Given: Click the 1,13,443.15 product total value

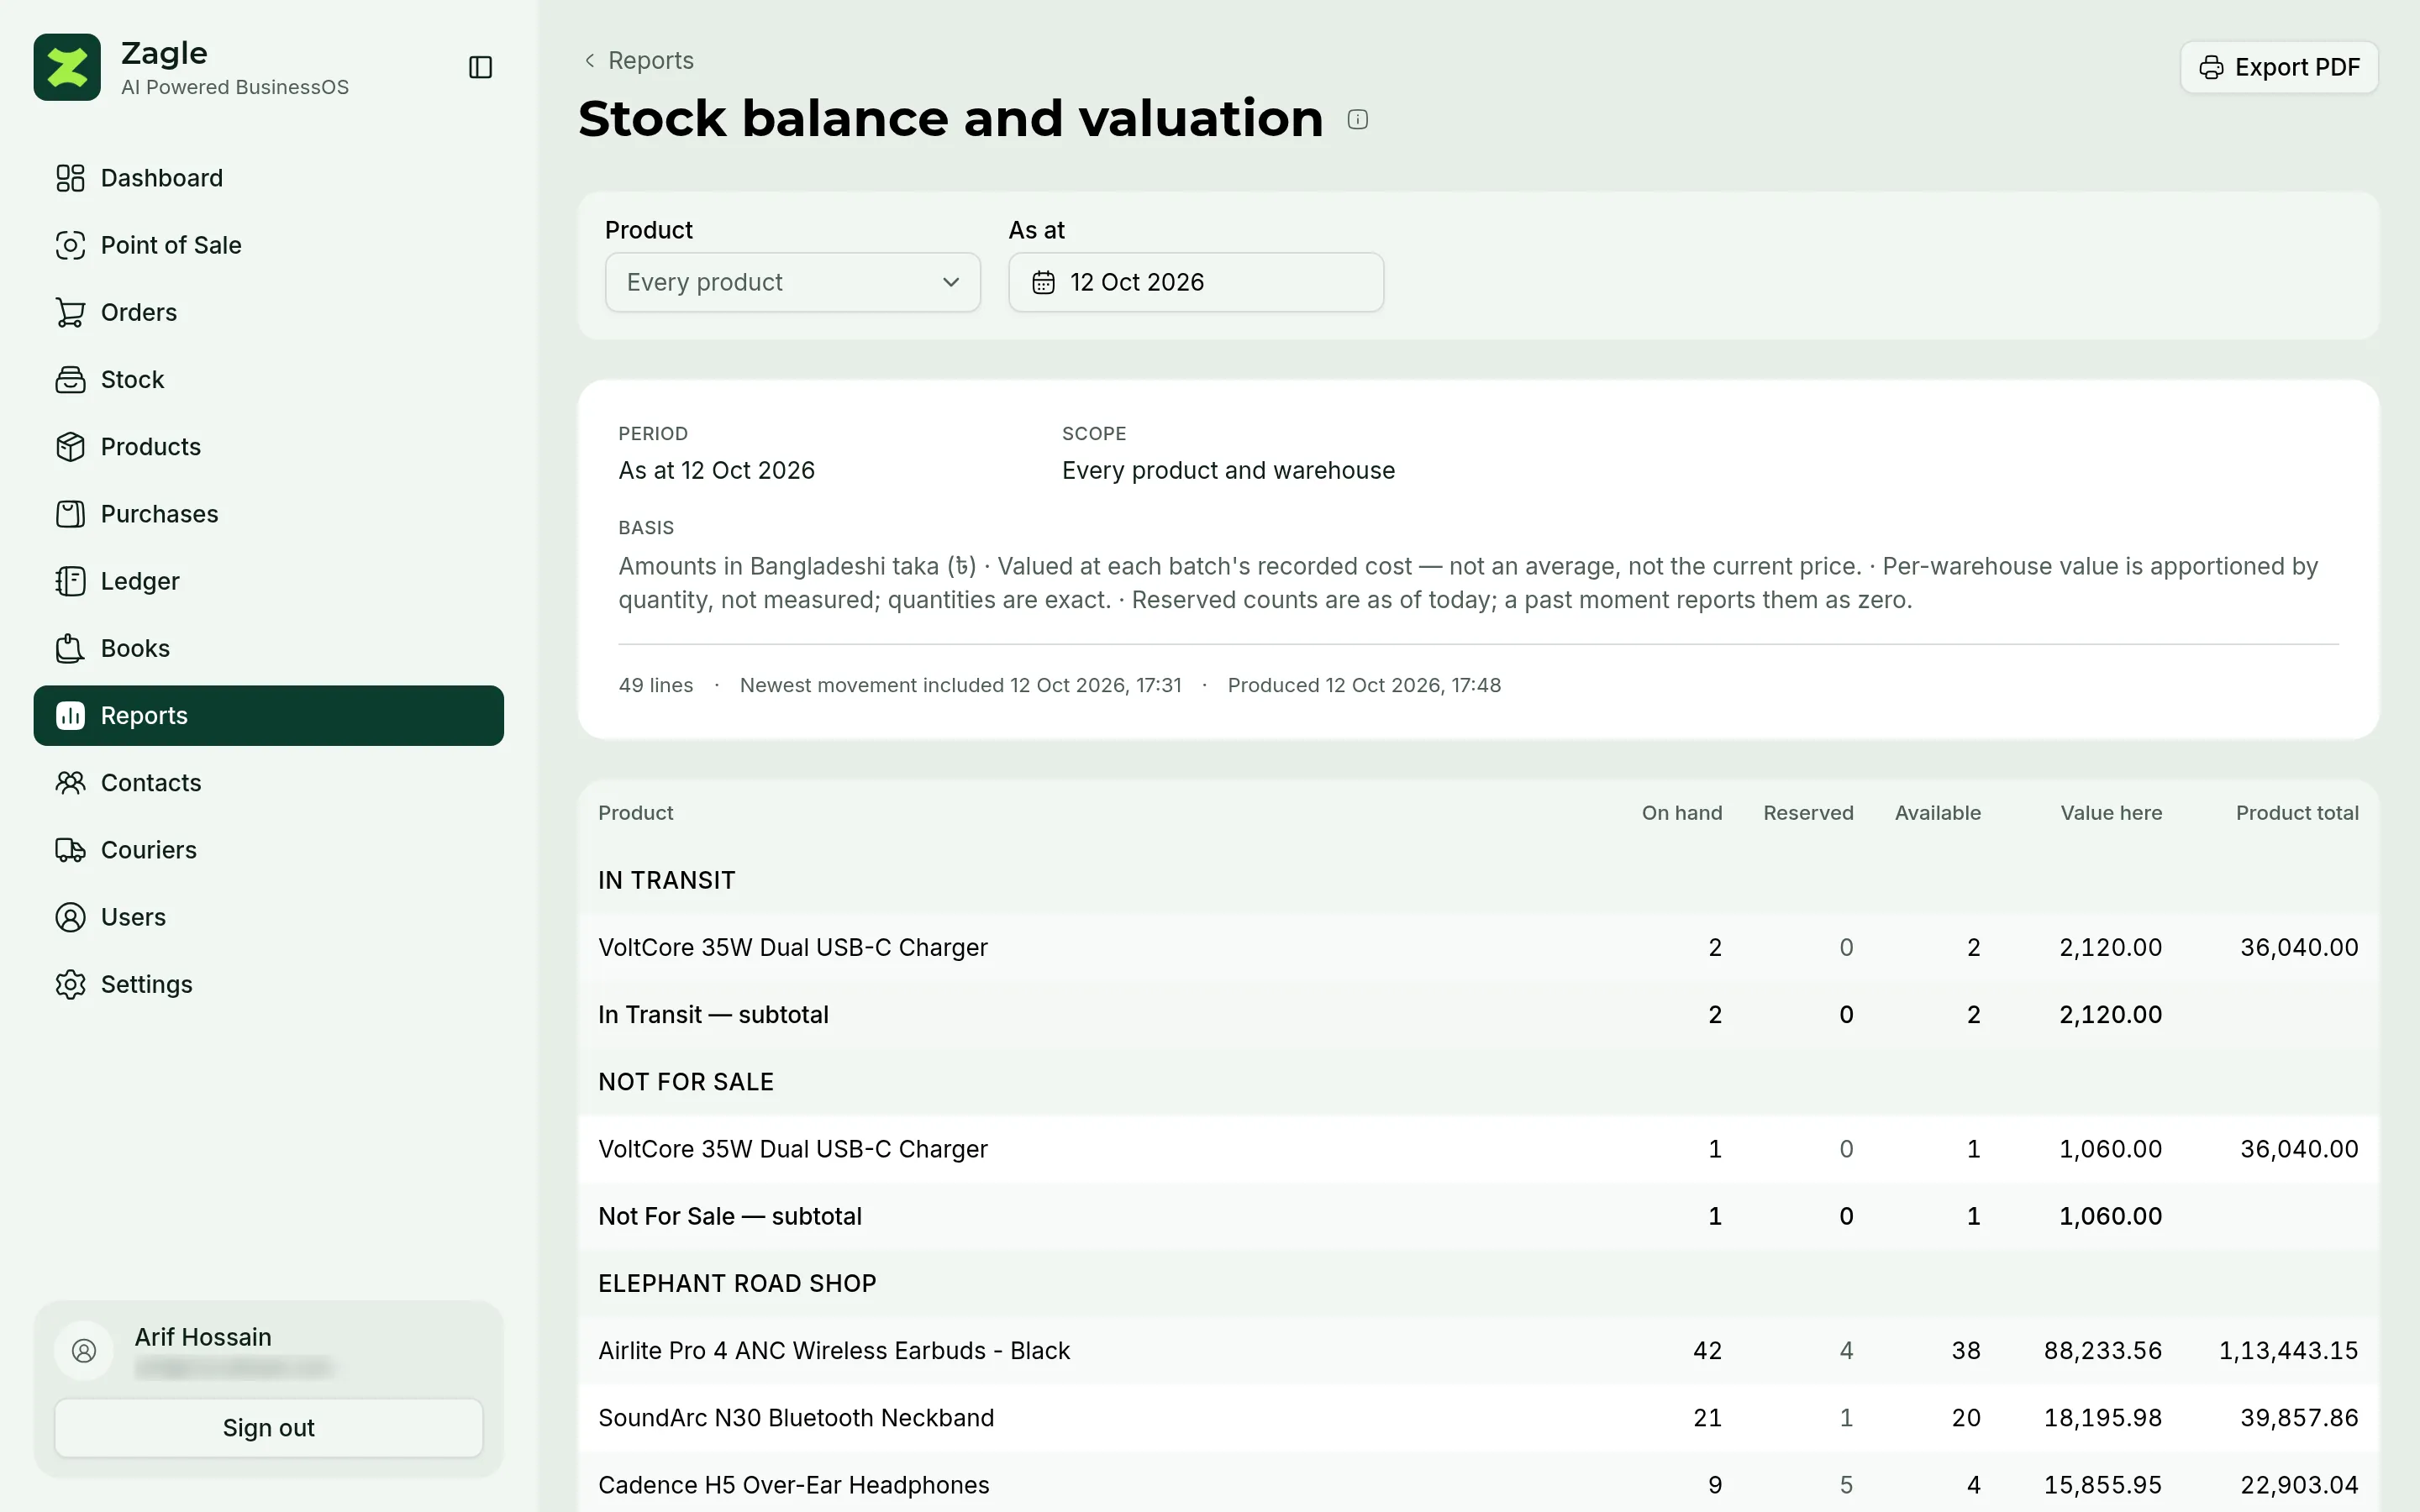Looking at the screenshot, I should 2288,1350.
